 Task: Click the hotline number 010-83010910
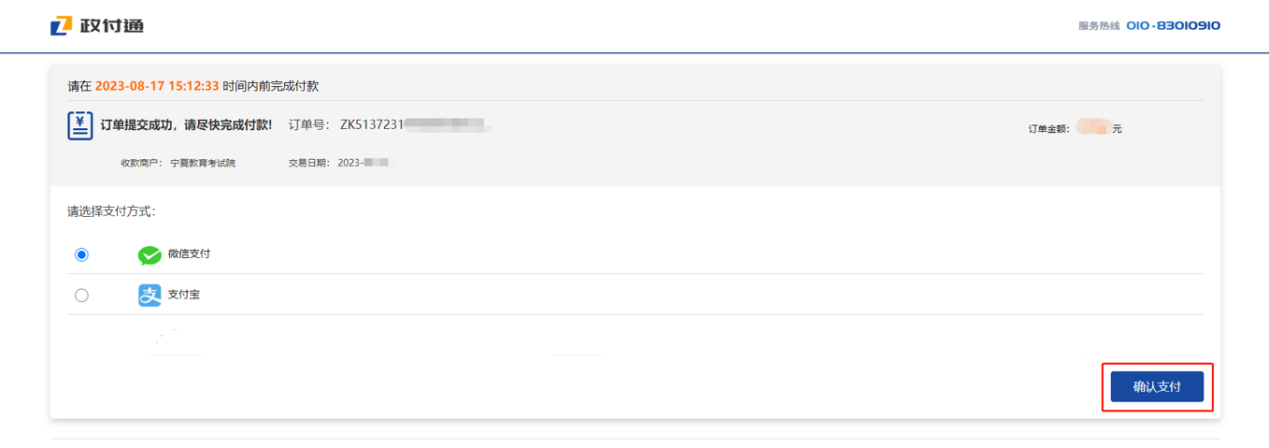coord(1173,26)
